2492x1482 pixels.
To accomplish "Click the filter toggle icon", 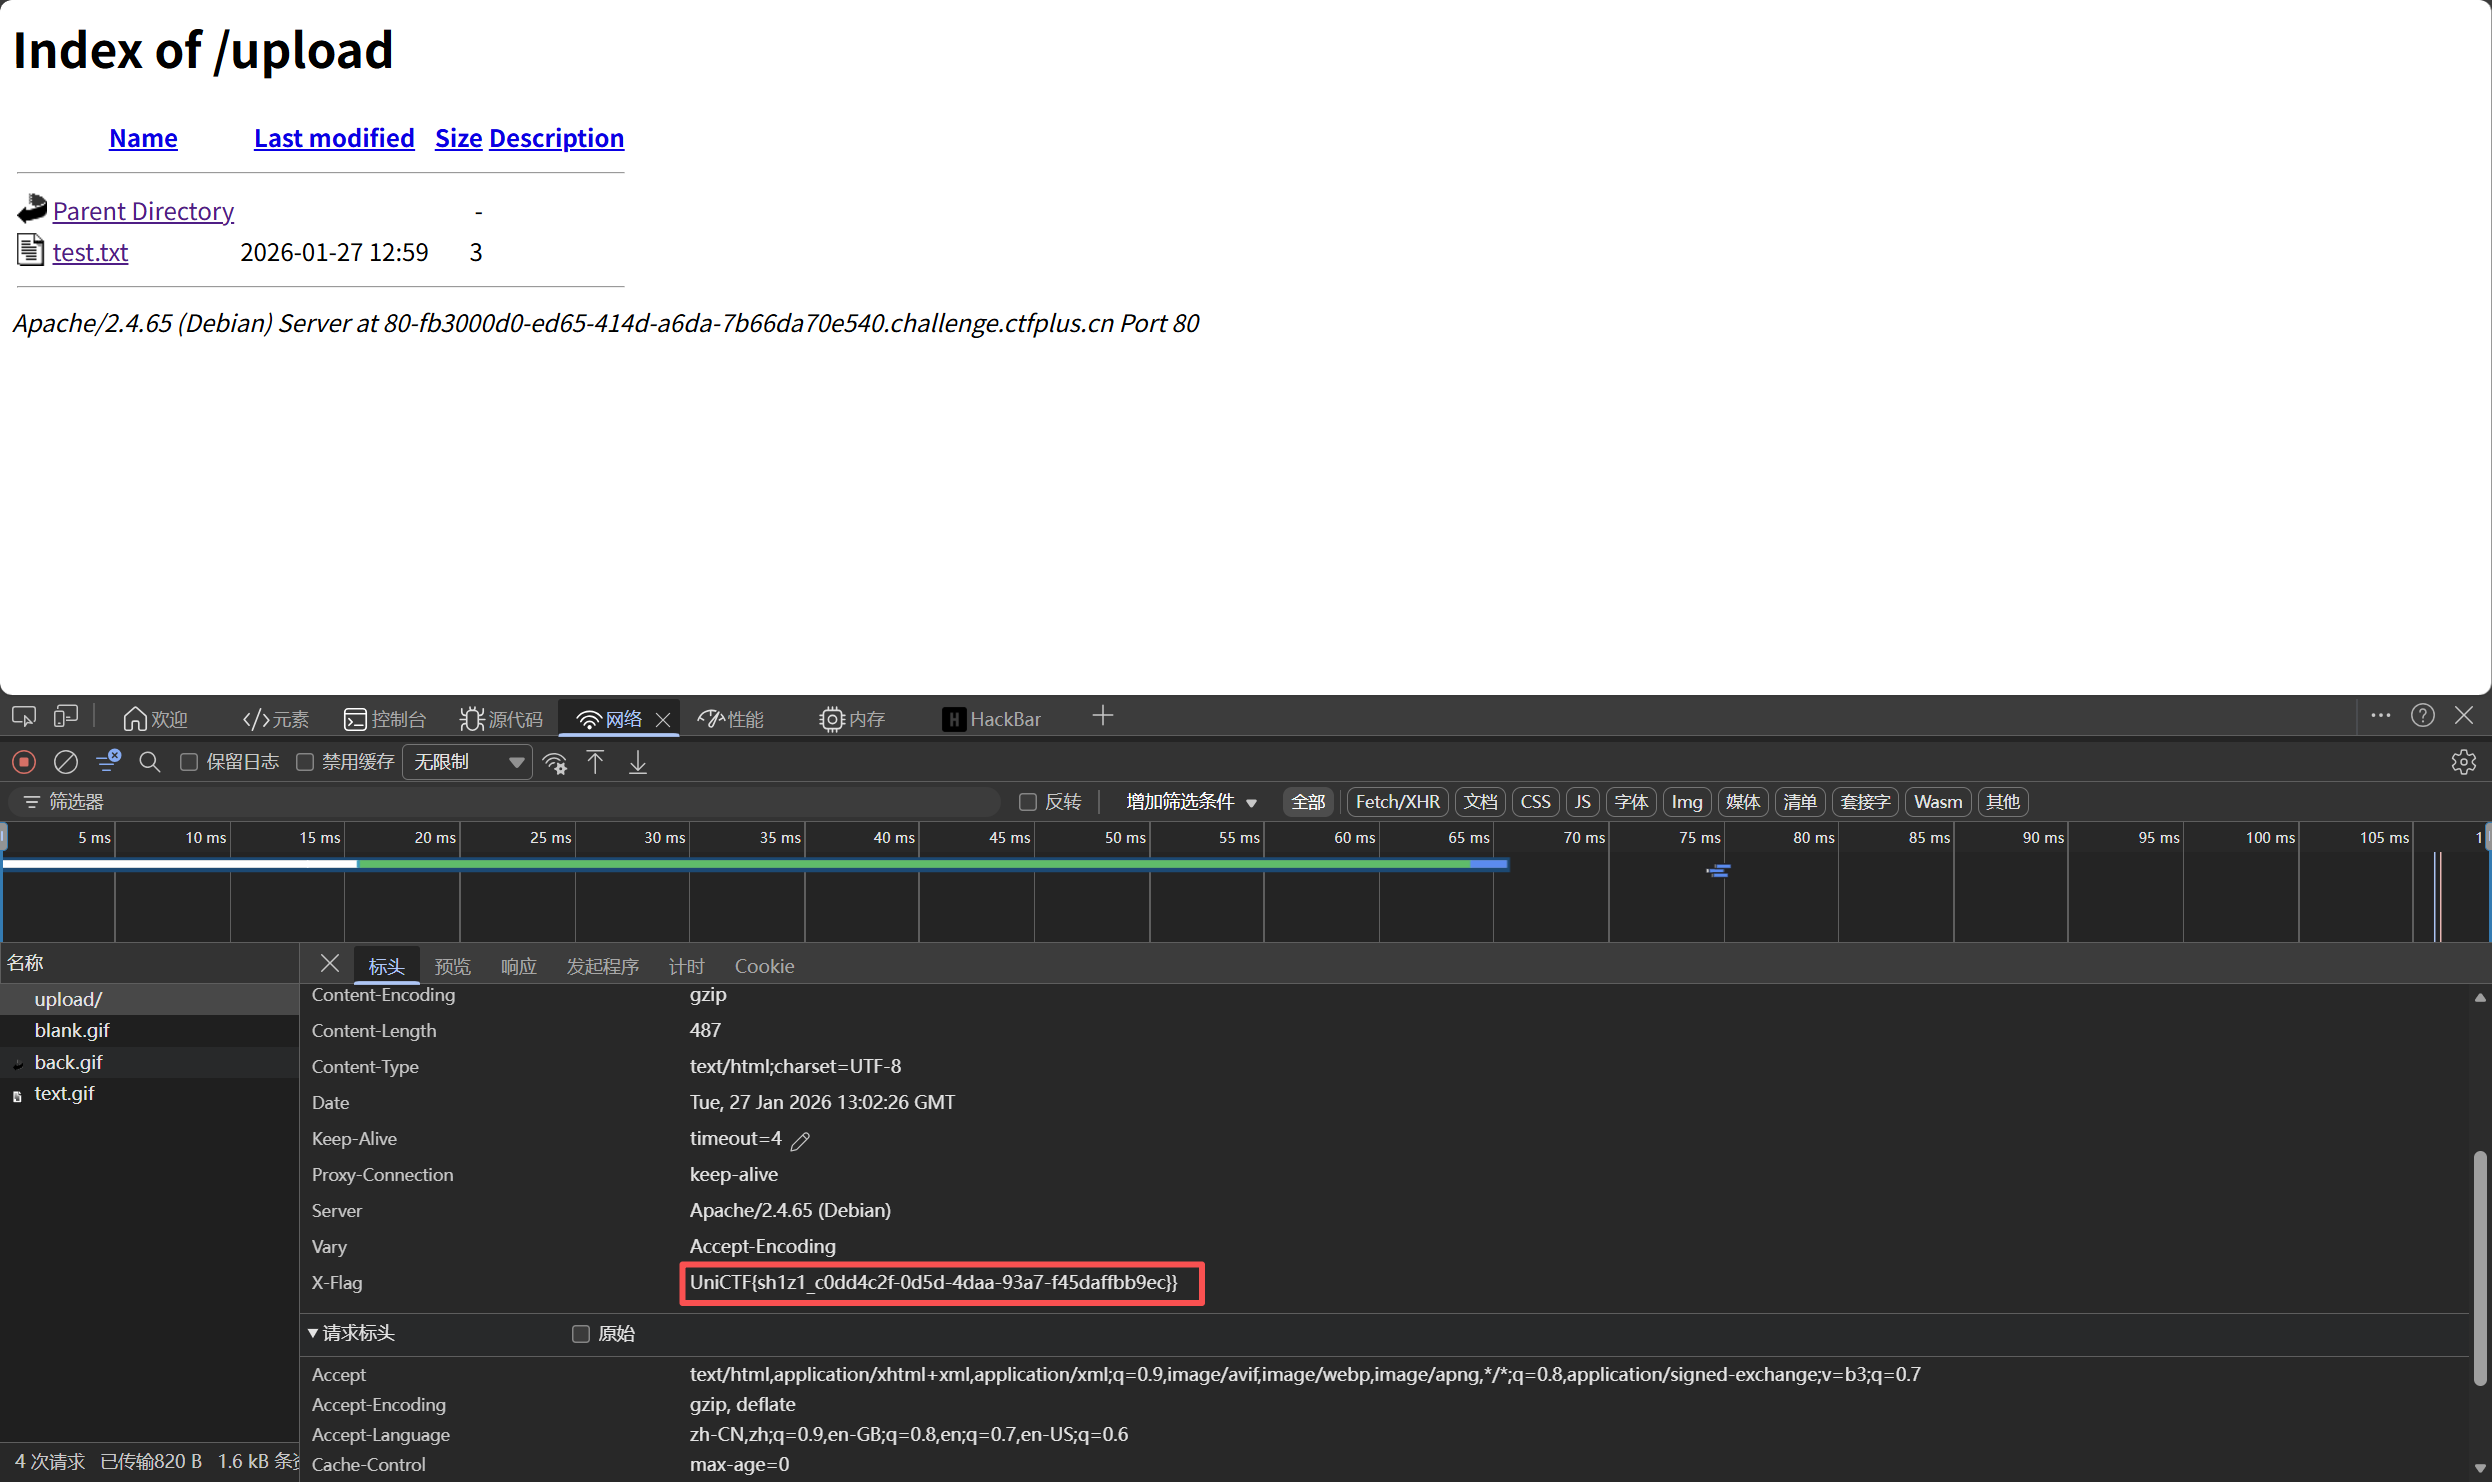I will pyautogui.click(x=108, y=762).
